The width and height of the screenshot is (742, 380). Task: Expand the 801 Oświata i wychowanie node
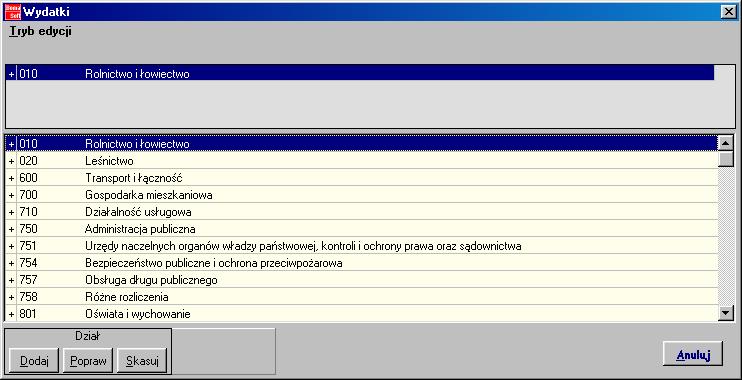coord(11,314)
